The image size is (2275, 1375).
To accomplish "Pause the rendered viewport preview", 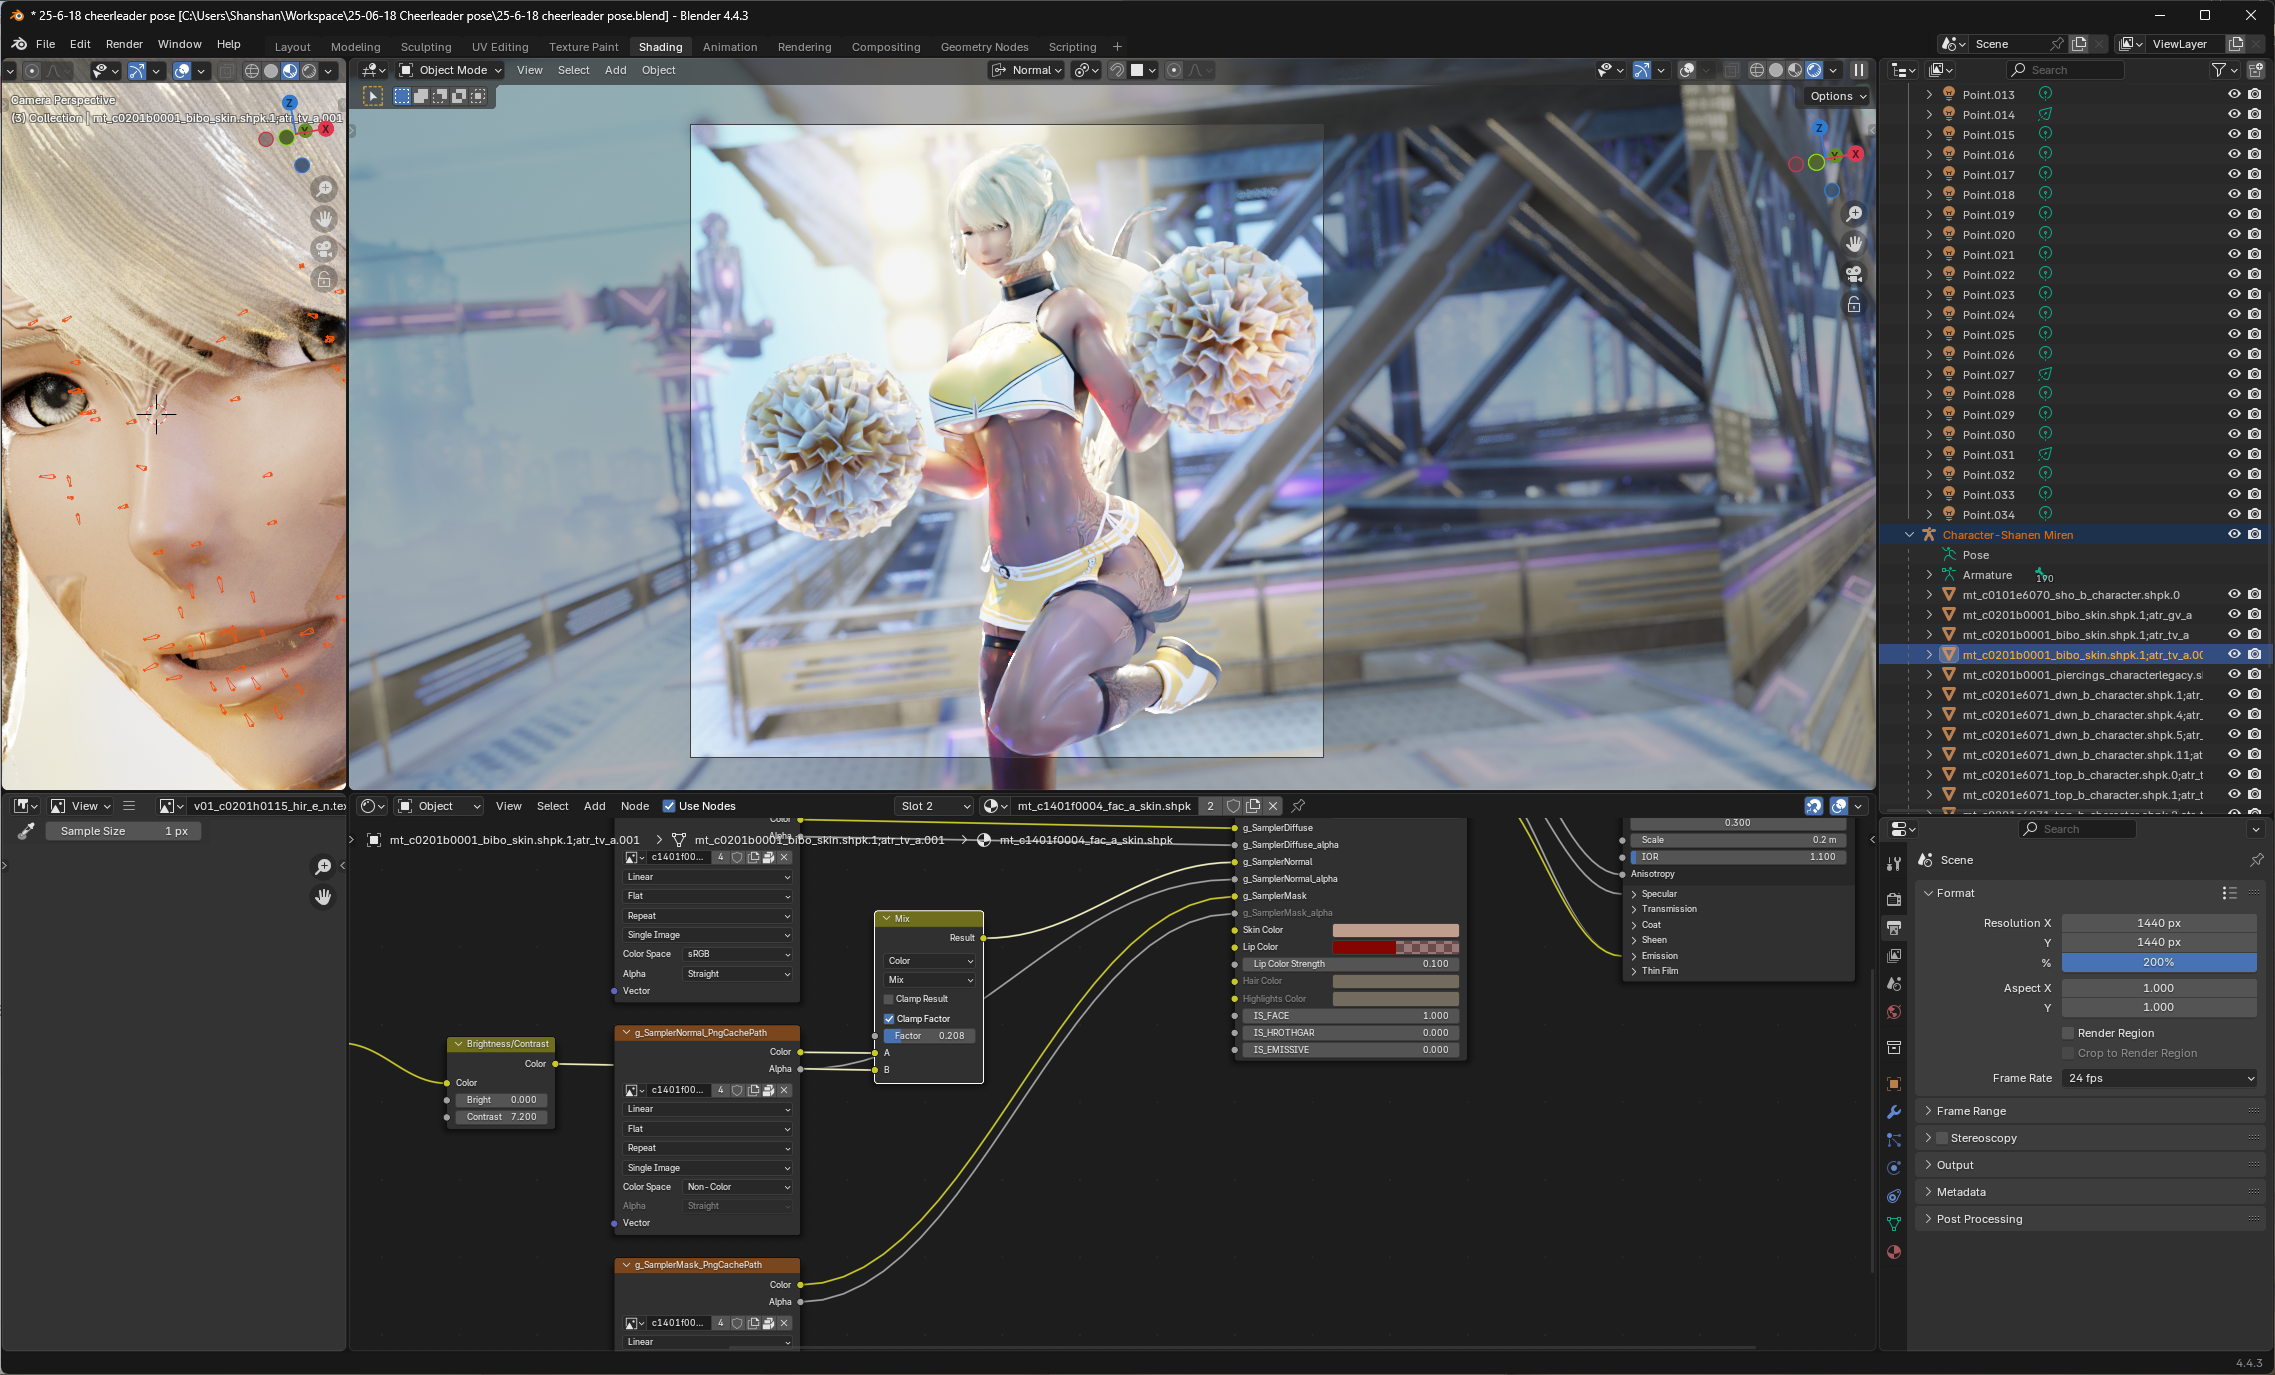I will pyautogui.click(x=1858, y=70).
